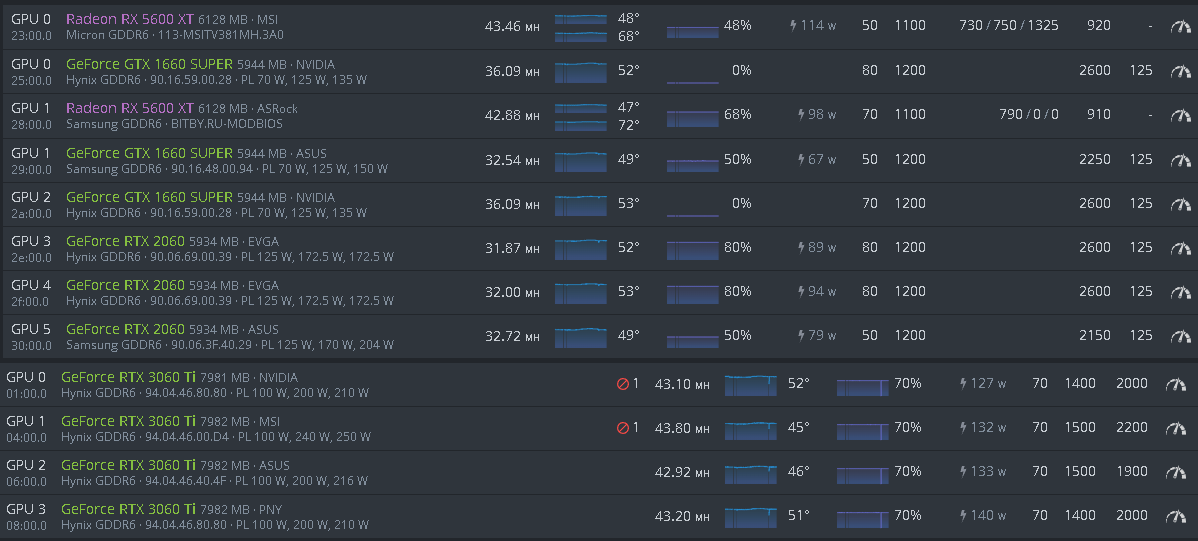Open overclock icon for GTX 1660 SUPER 25:00.0
This screenshot has width=1198, height=541.
(x=1180, y=71)
